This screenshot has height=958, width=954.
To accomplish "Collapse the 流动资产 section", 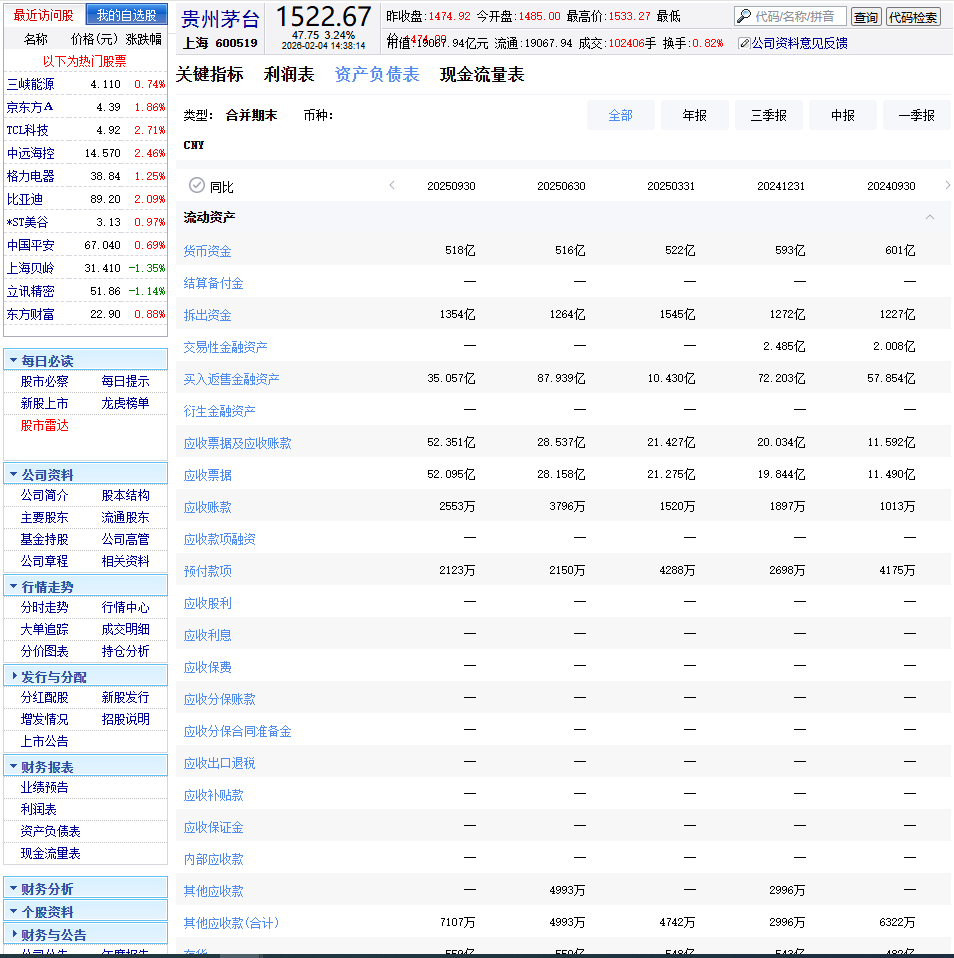I will pos(930,217).
